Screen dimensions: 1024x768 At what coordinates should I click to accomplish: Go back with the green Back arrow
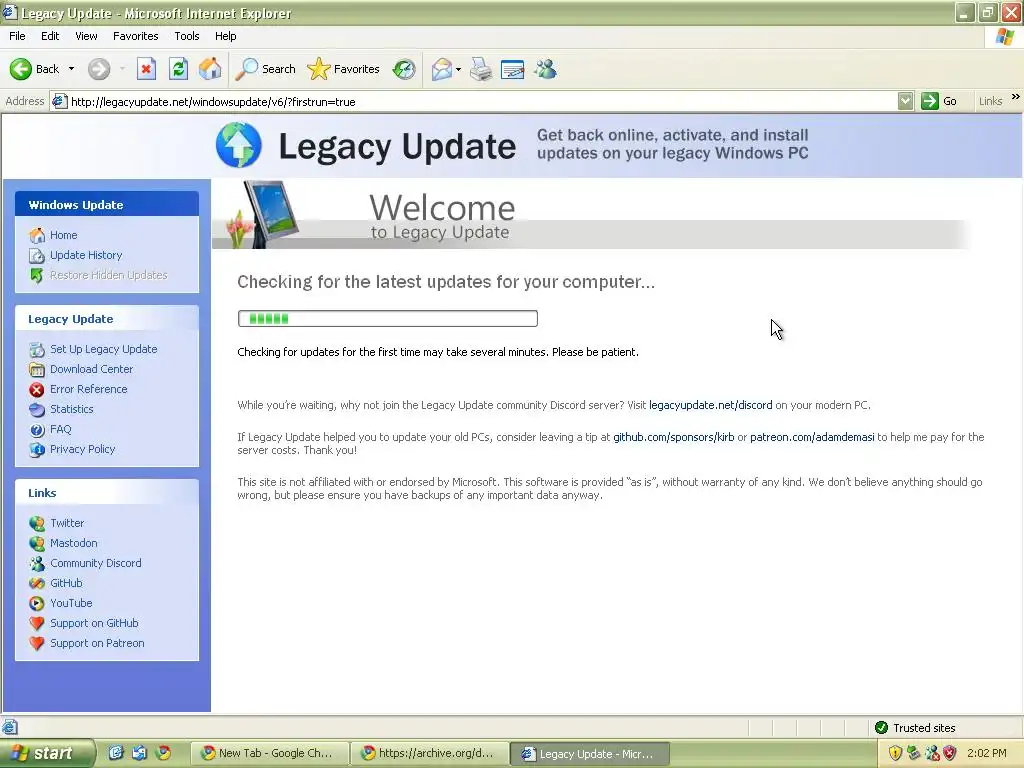click(34, 69)
